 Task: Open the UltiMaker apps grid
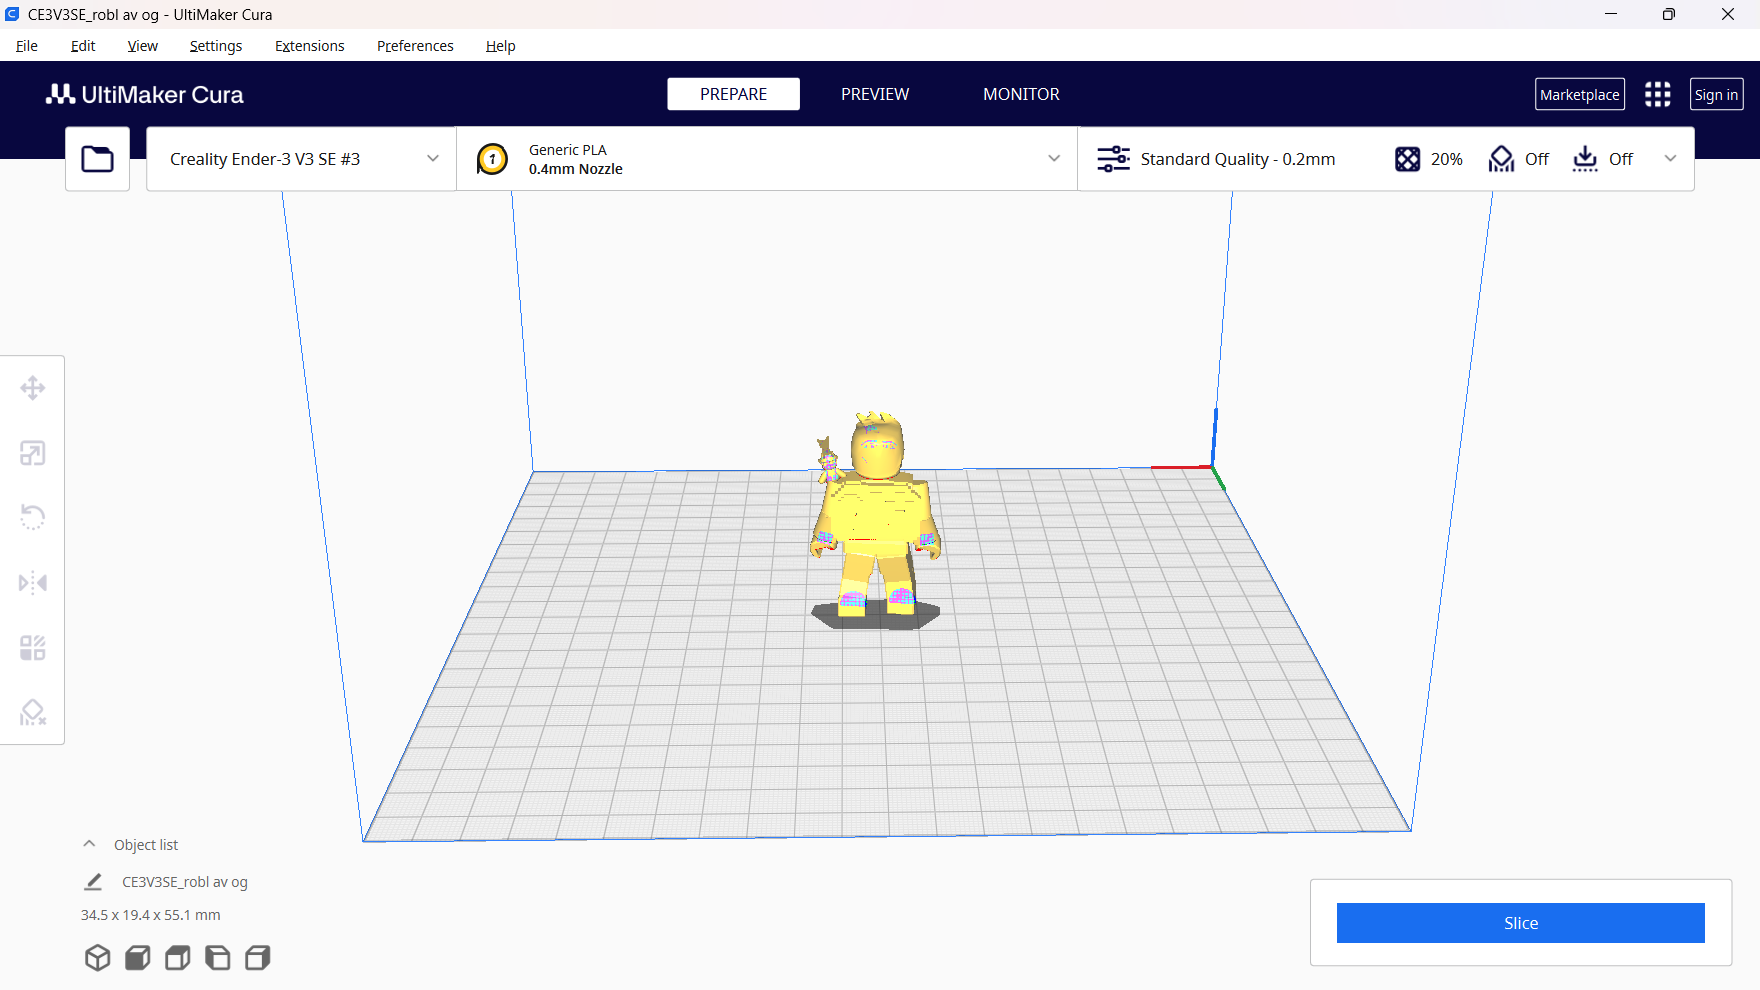tap(1657, 94)
